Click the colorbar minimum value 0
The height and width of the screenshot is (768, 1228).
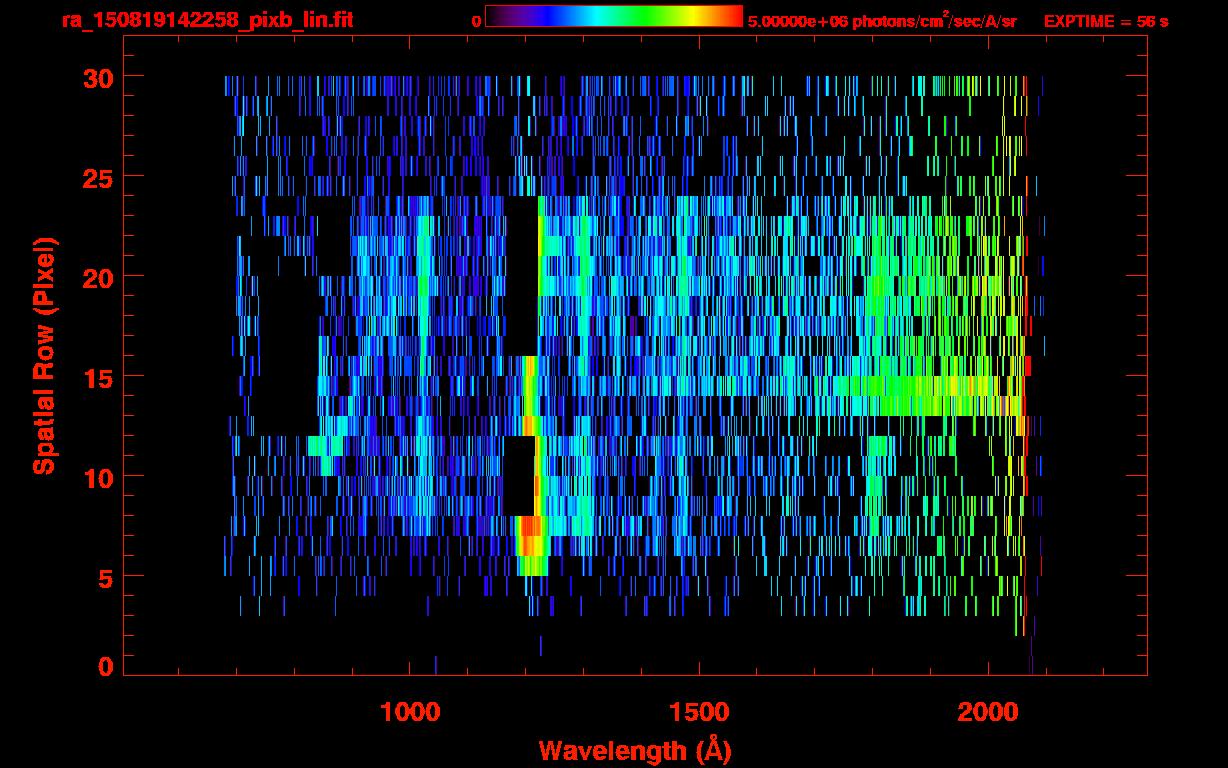[x=476, y=21]
